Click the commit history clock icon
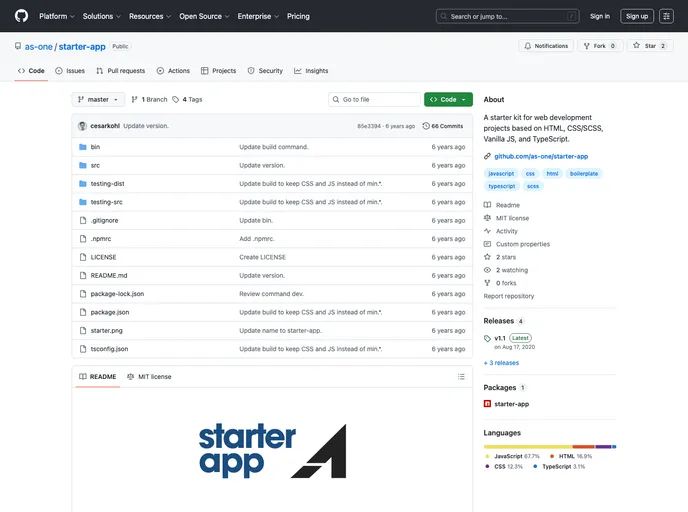The image size is (688, 512). [x=426, y=126]
